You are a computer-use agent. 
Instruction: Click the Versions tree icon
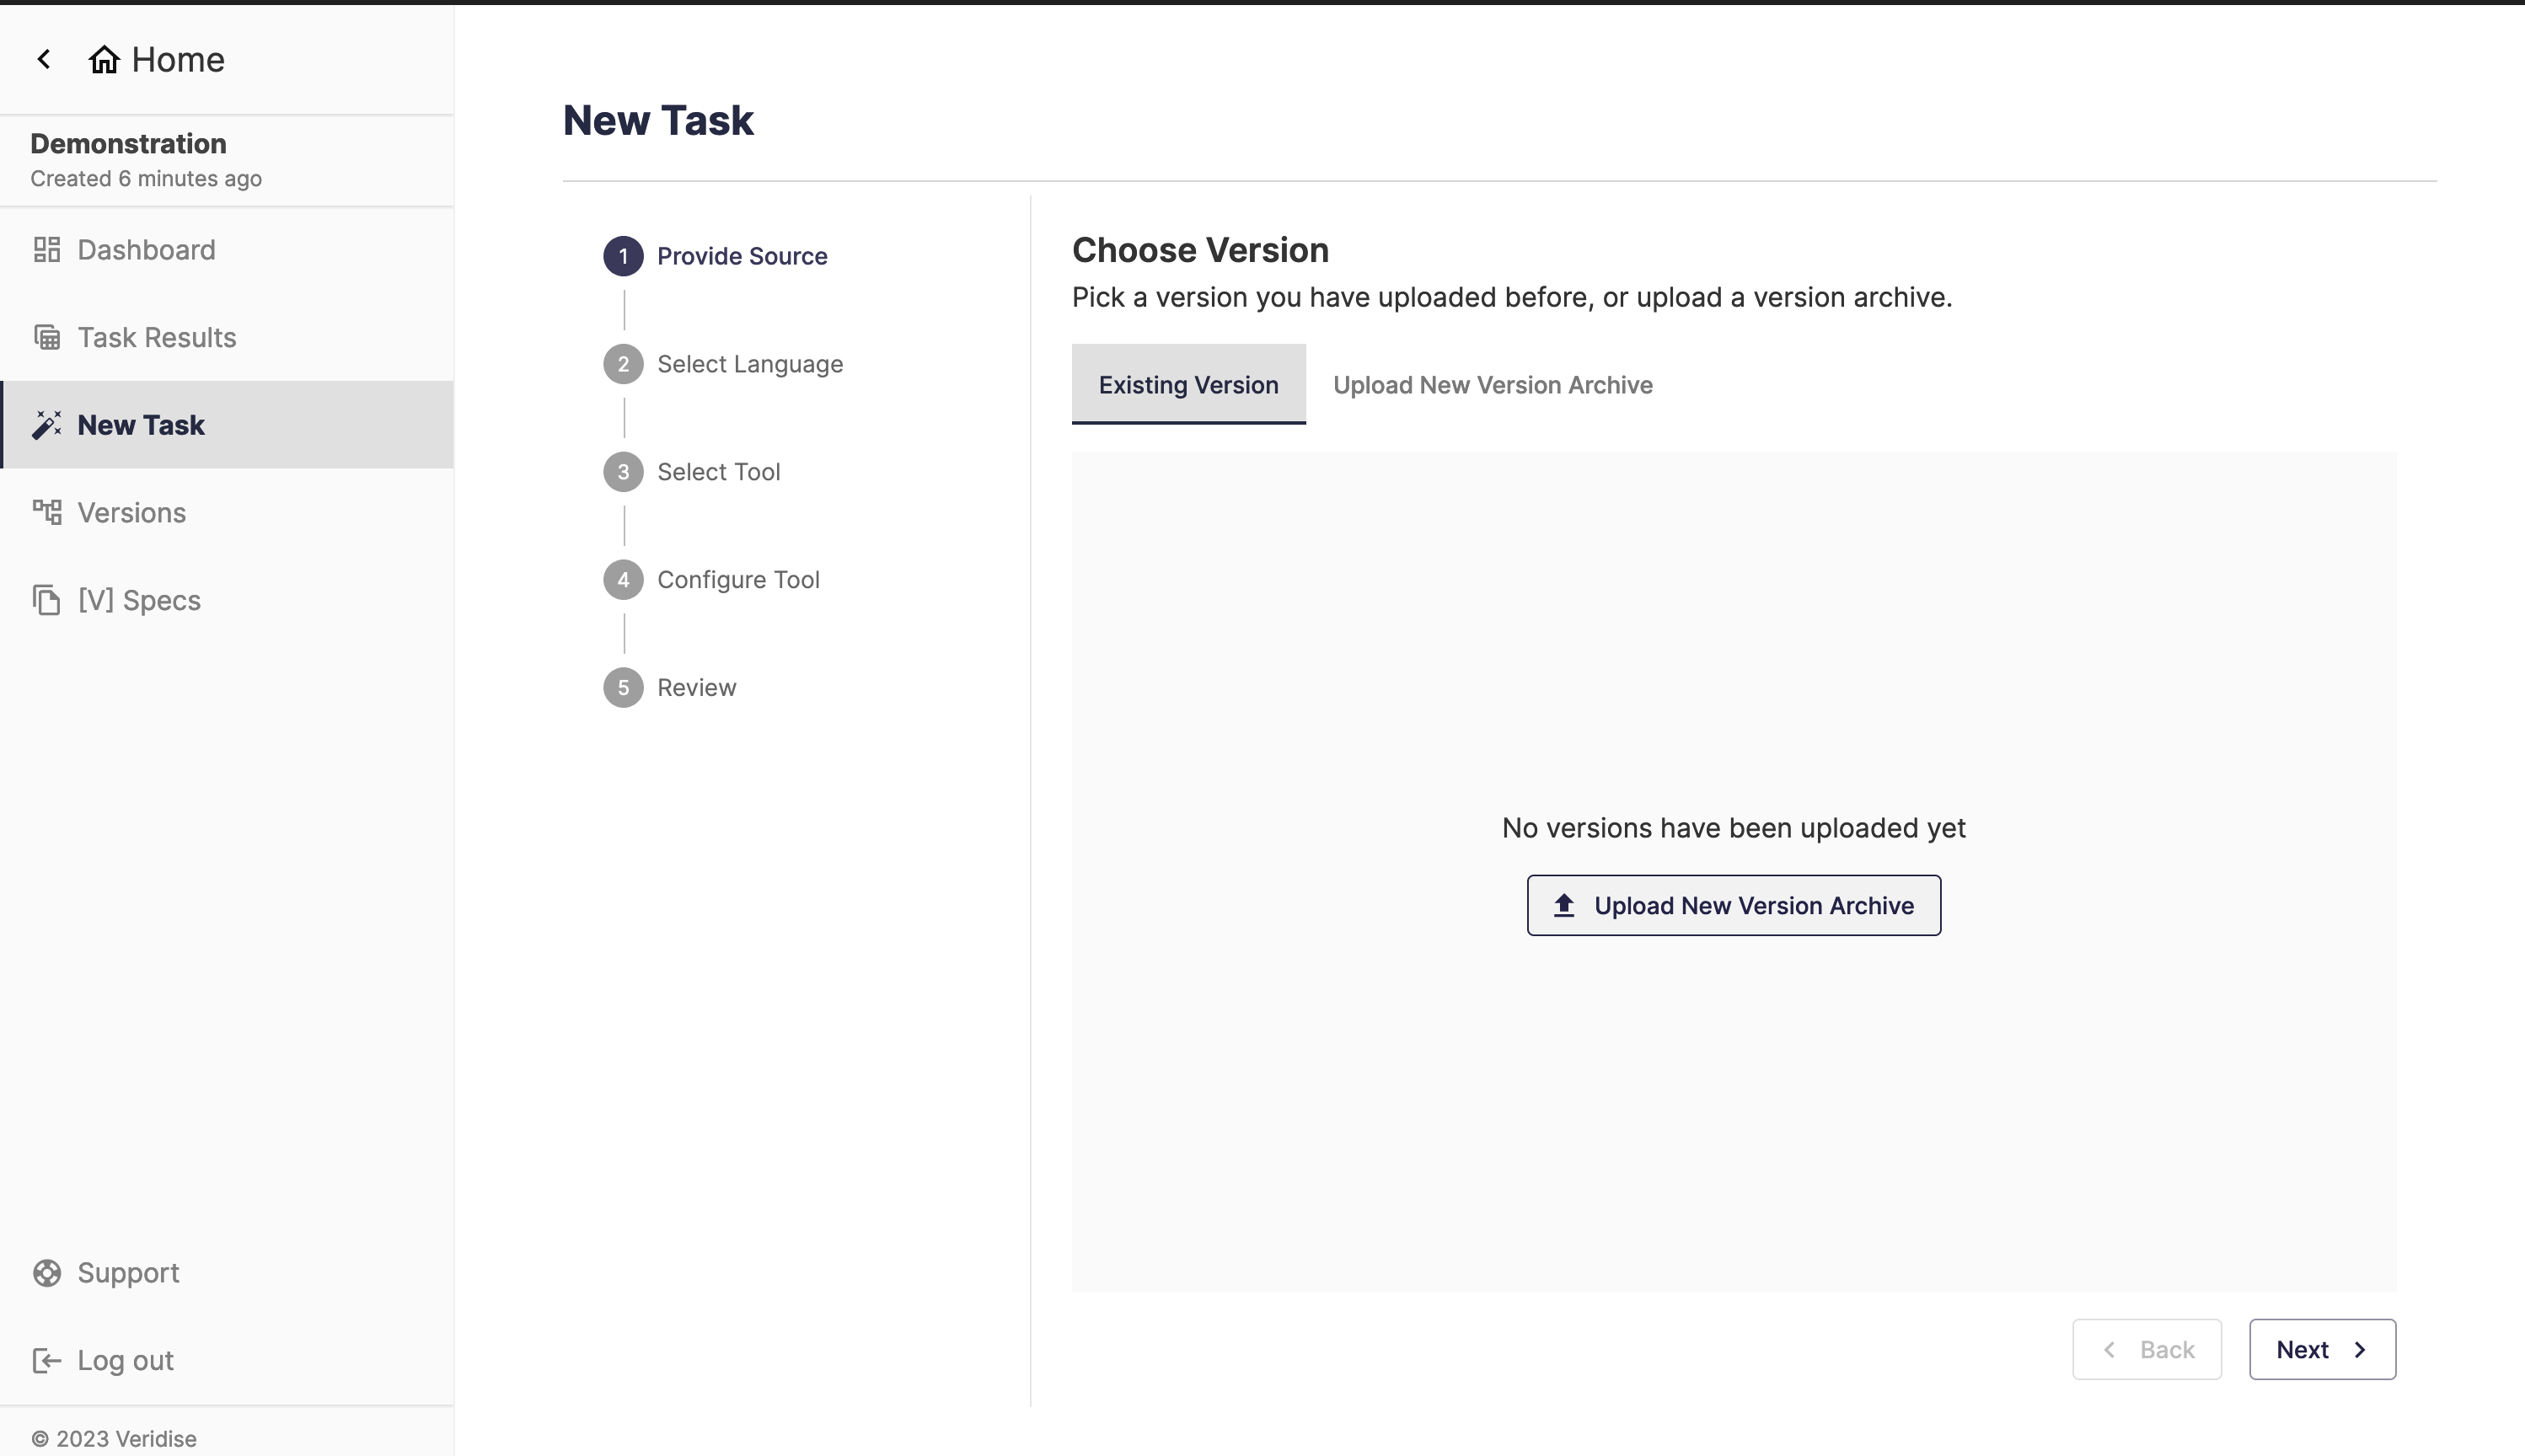coord(47,512)
